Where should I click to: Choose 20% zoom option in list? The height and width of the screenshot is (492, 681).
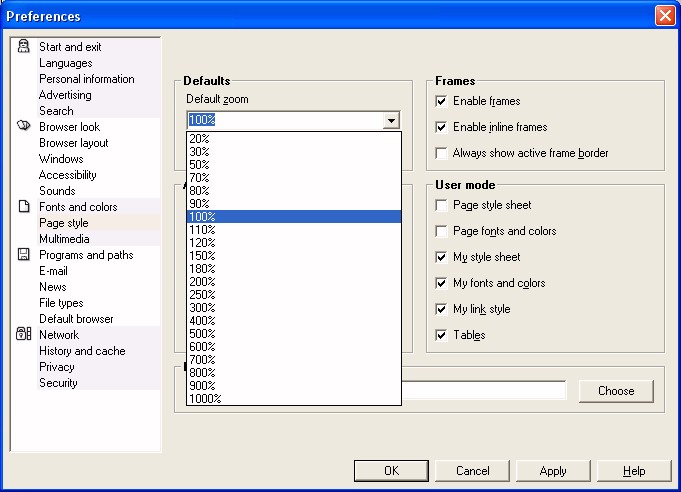coord(200,138)
